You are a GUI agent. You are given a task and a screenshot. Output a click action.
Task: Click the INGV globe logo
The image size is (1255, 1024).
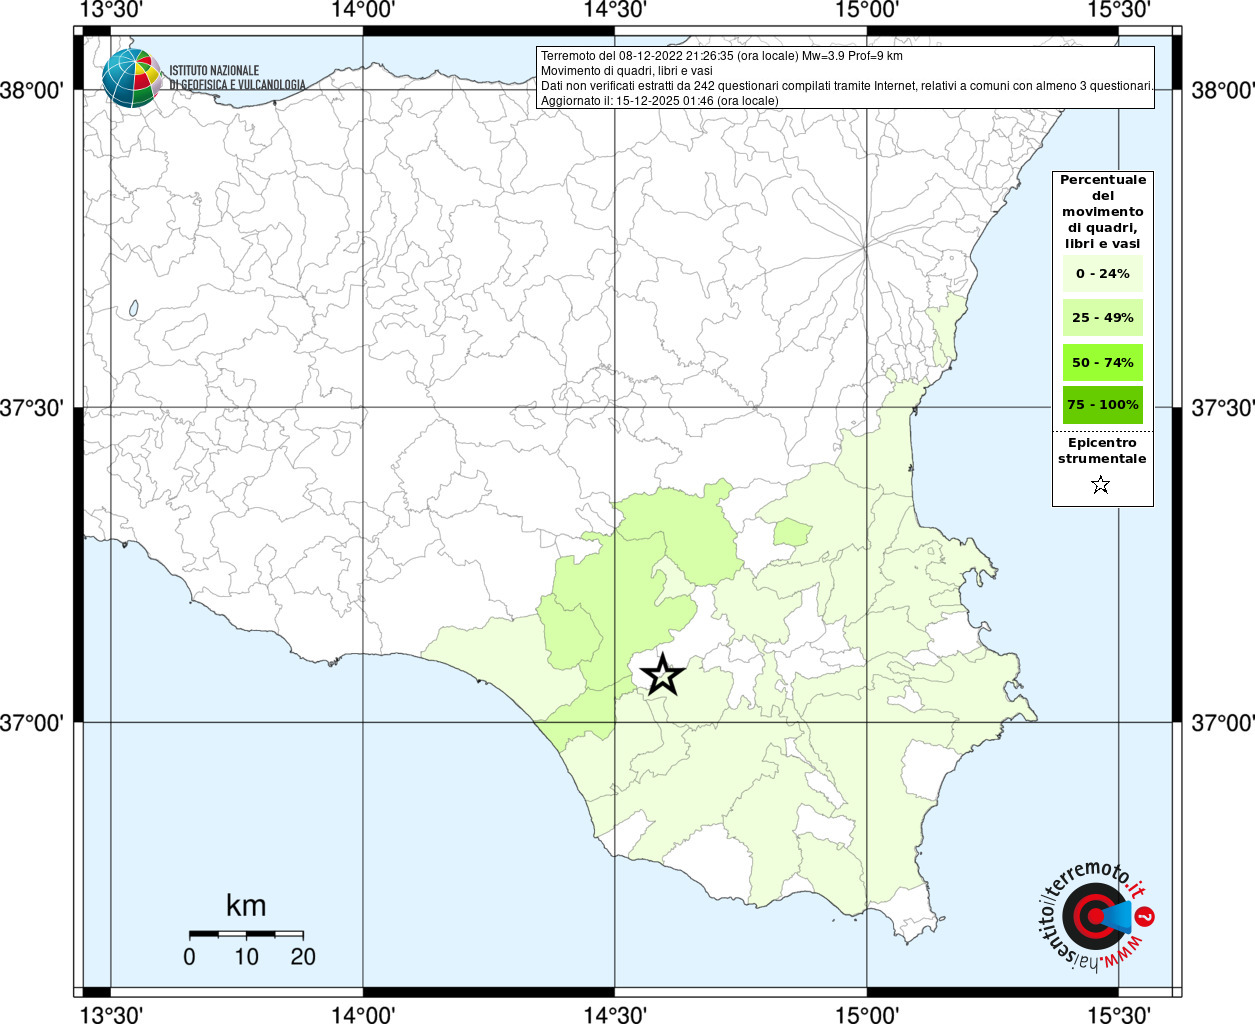pyautogui.click(x=131, y=78)
